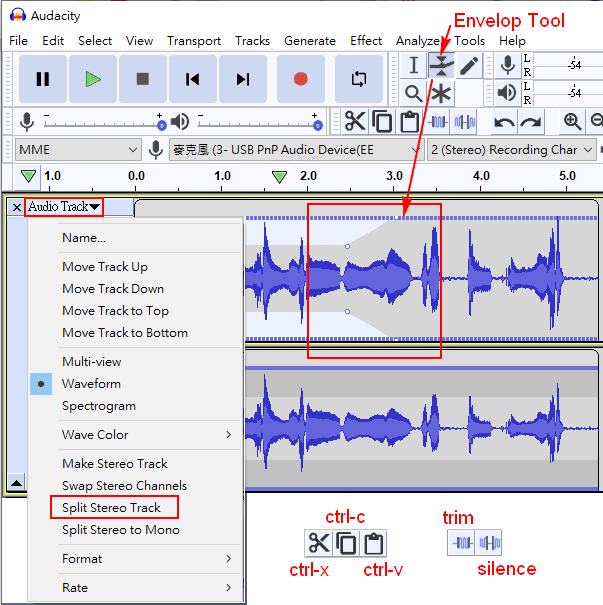Choose Split Stereo Track from menu
Screen dimensions: 603x605
pyautogui.click(x=111, y=508)
